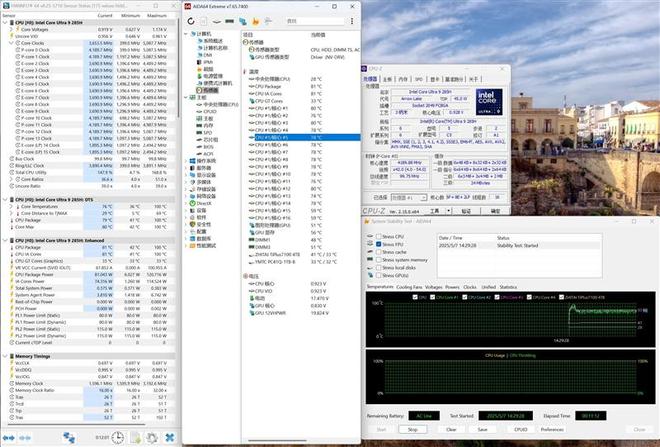Collapse the Core Clocks group in HWiNFO
The height and width of the screenshot is (447, 660).
[12, 43]
